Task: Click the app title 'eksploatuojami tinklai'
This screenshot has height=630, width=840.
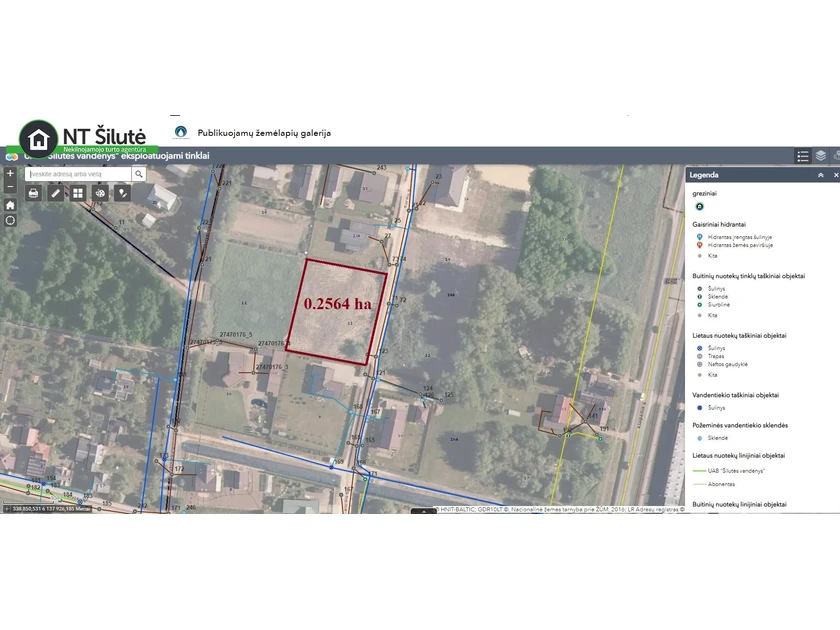Action: (165, 156)
